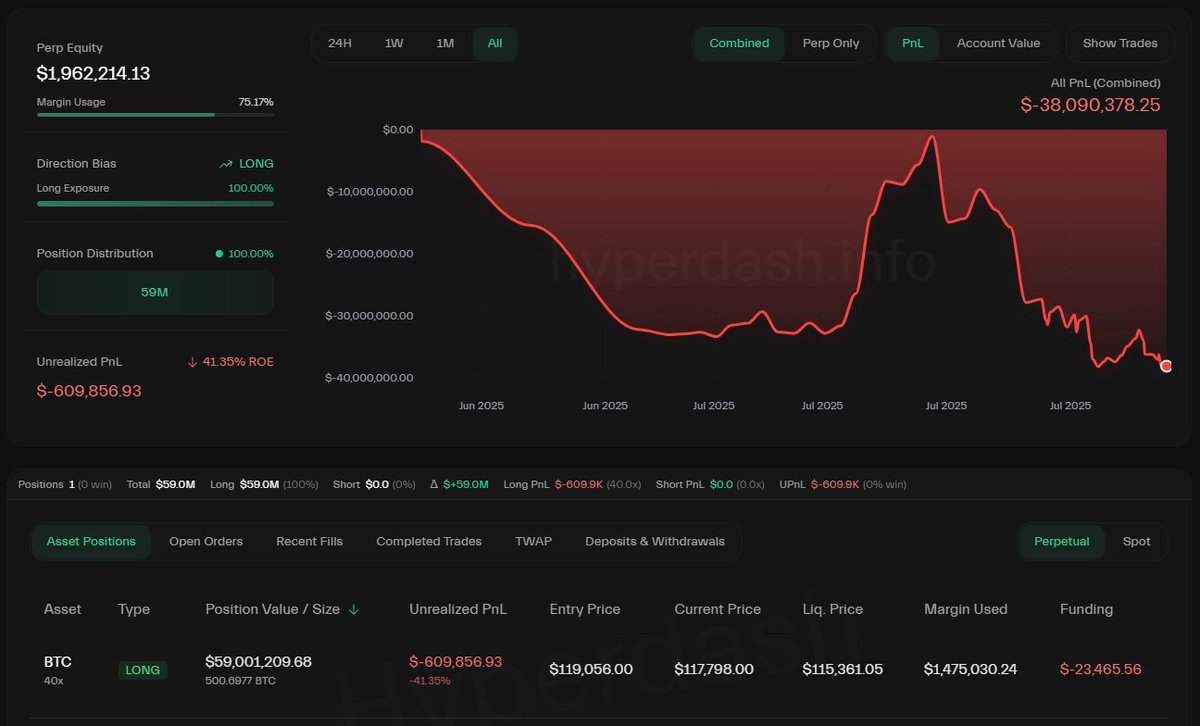Click the Margin Used column header
1200x726 pixels.
(x=966, y=609)
